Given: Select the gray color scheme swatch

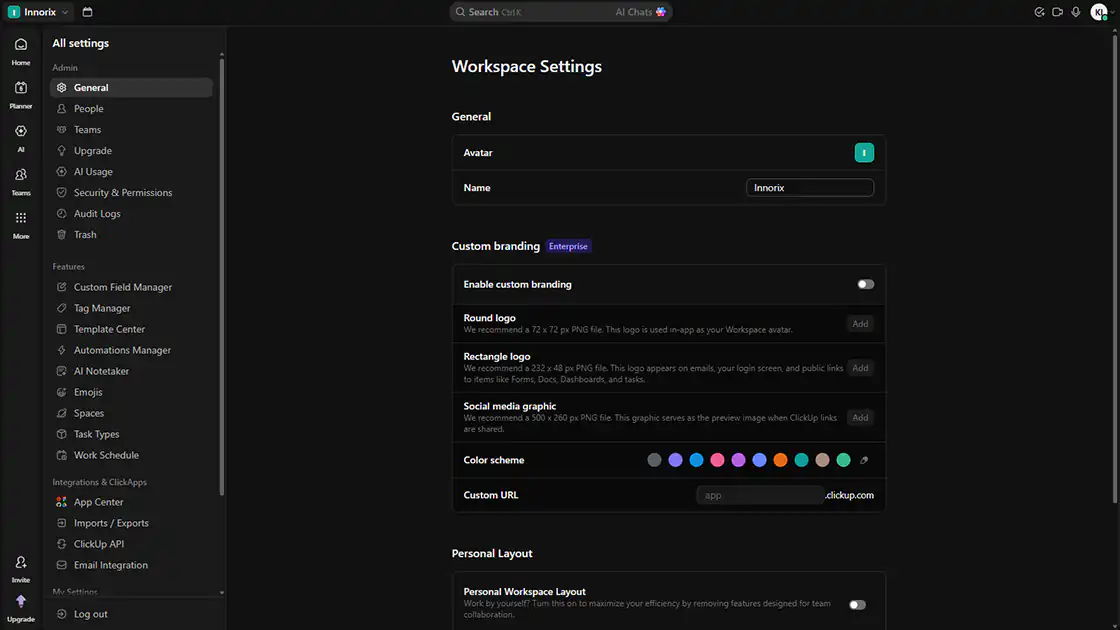Looking at the screenshot, I should click(x=654, y=461).
